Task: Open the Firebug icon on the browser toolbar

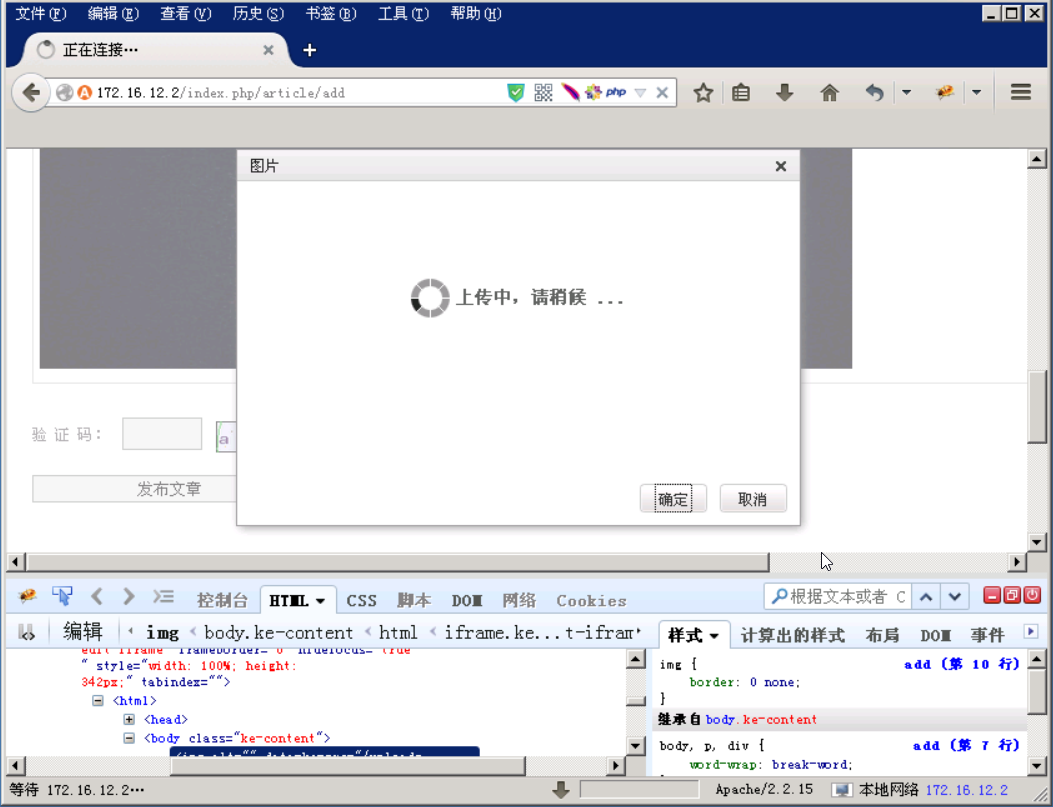Action: (943, 92)
